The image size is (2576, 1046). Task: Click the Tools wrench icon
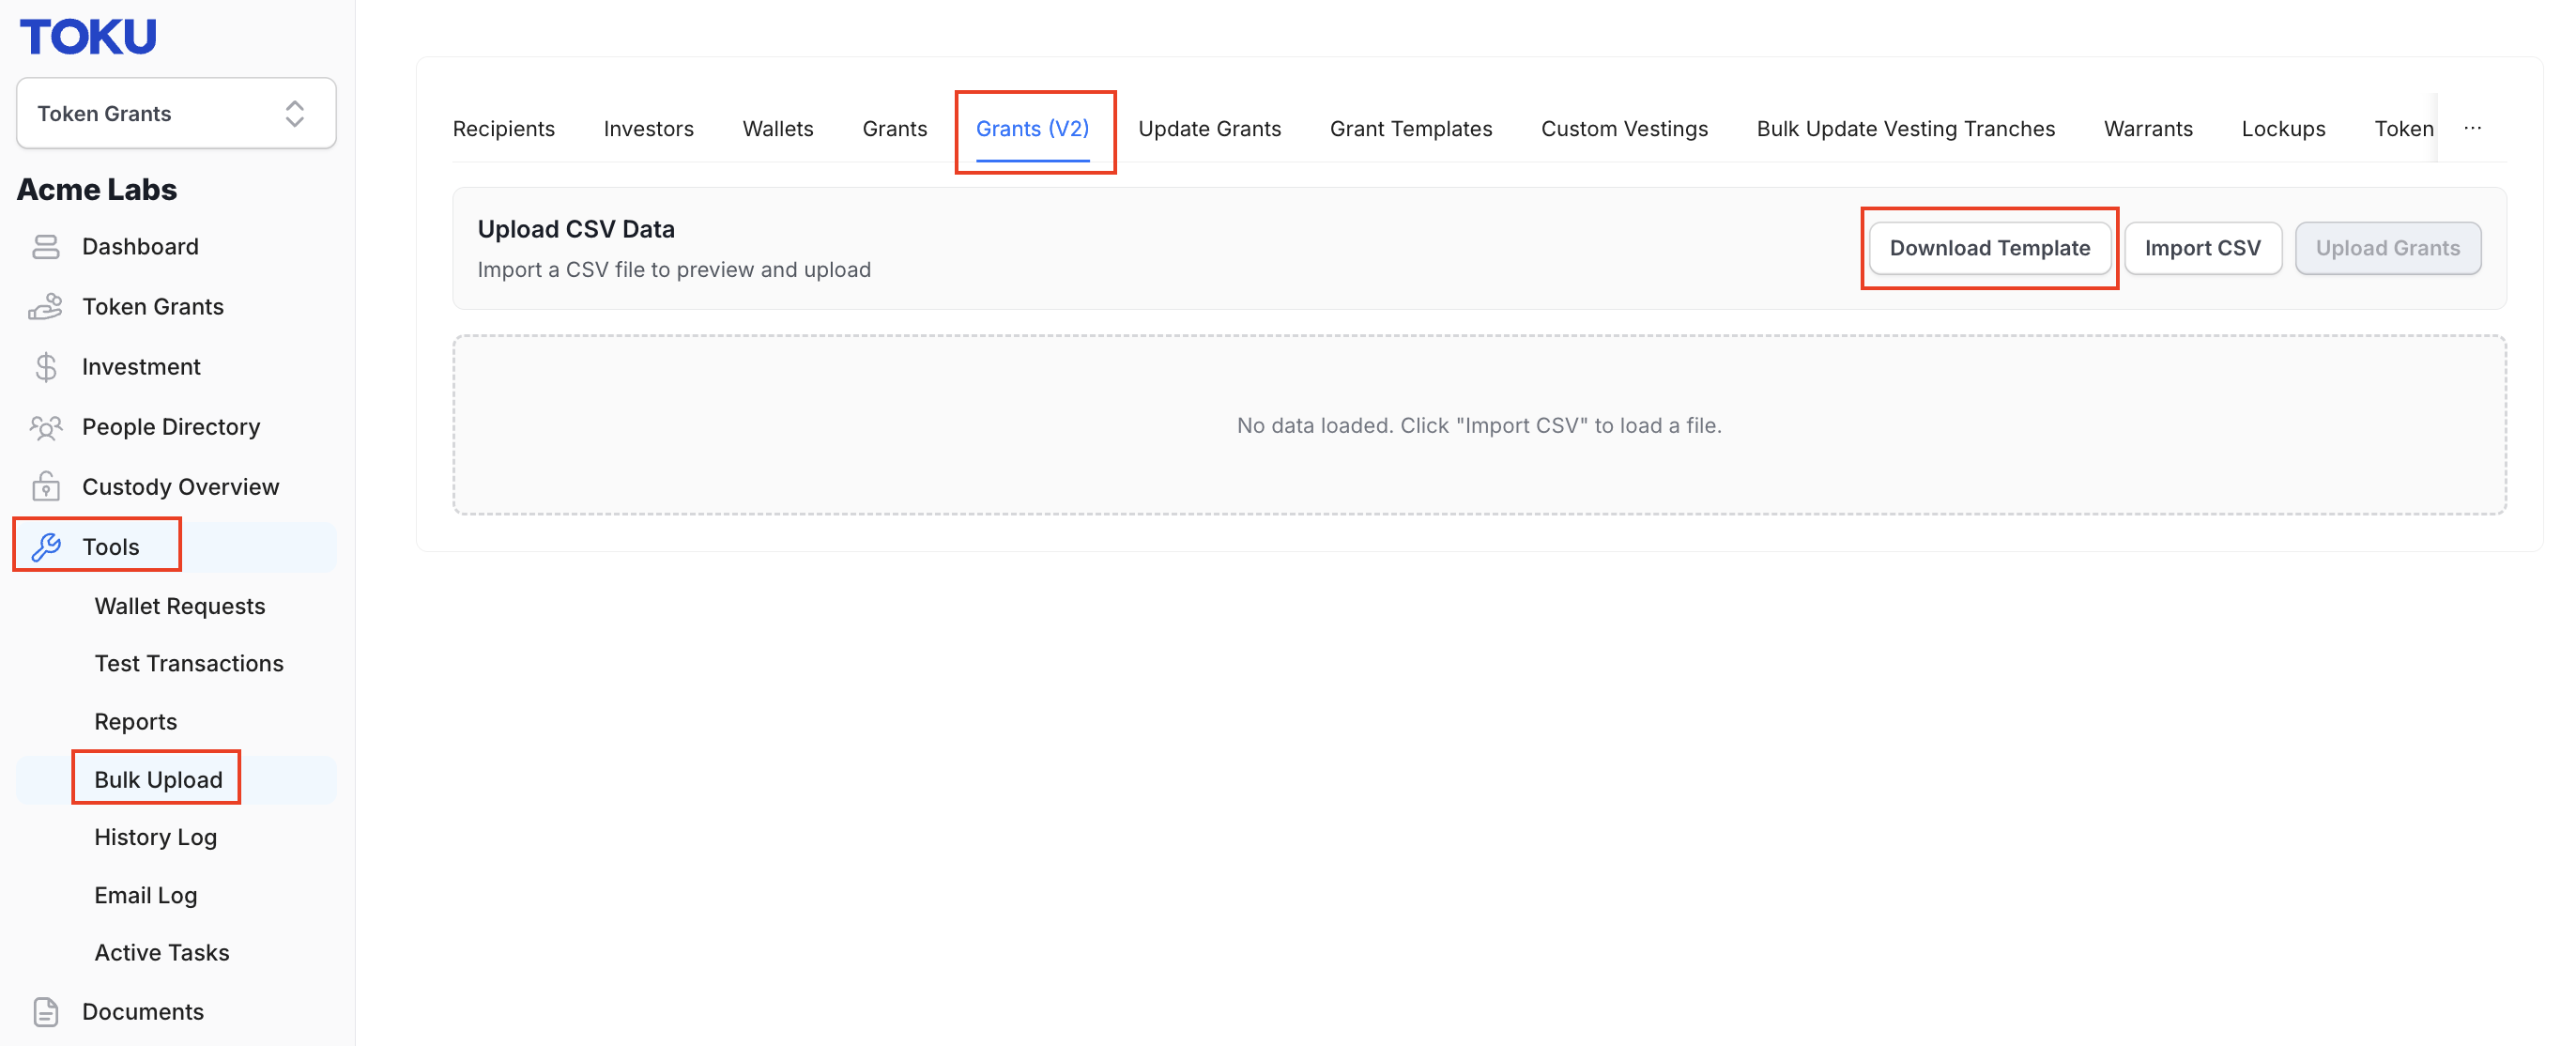point(46,547)
